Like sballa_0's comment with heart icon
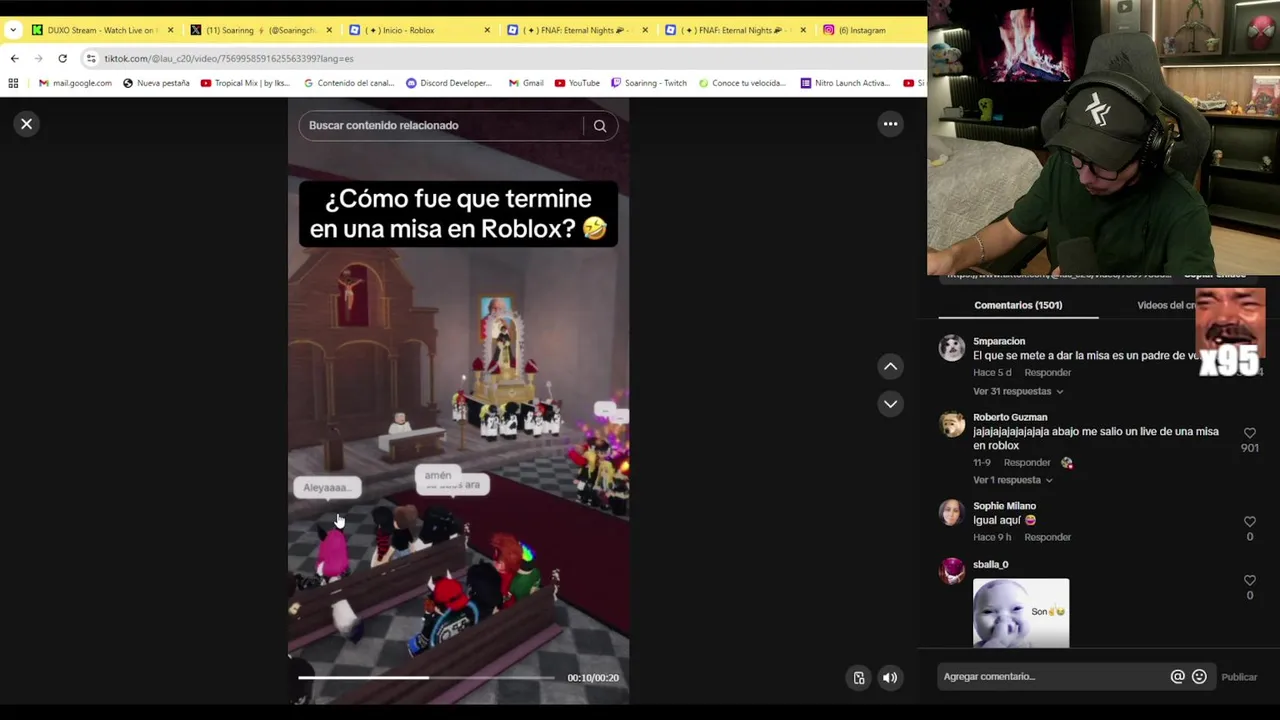Viewport: 1280px width, 720px height. pyautogui.click(x=1249, y=580)
